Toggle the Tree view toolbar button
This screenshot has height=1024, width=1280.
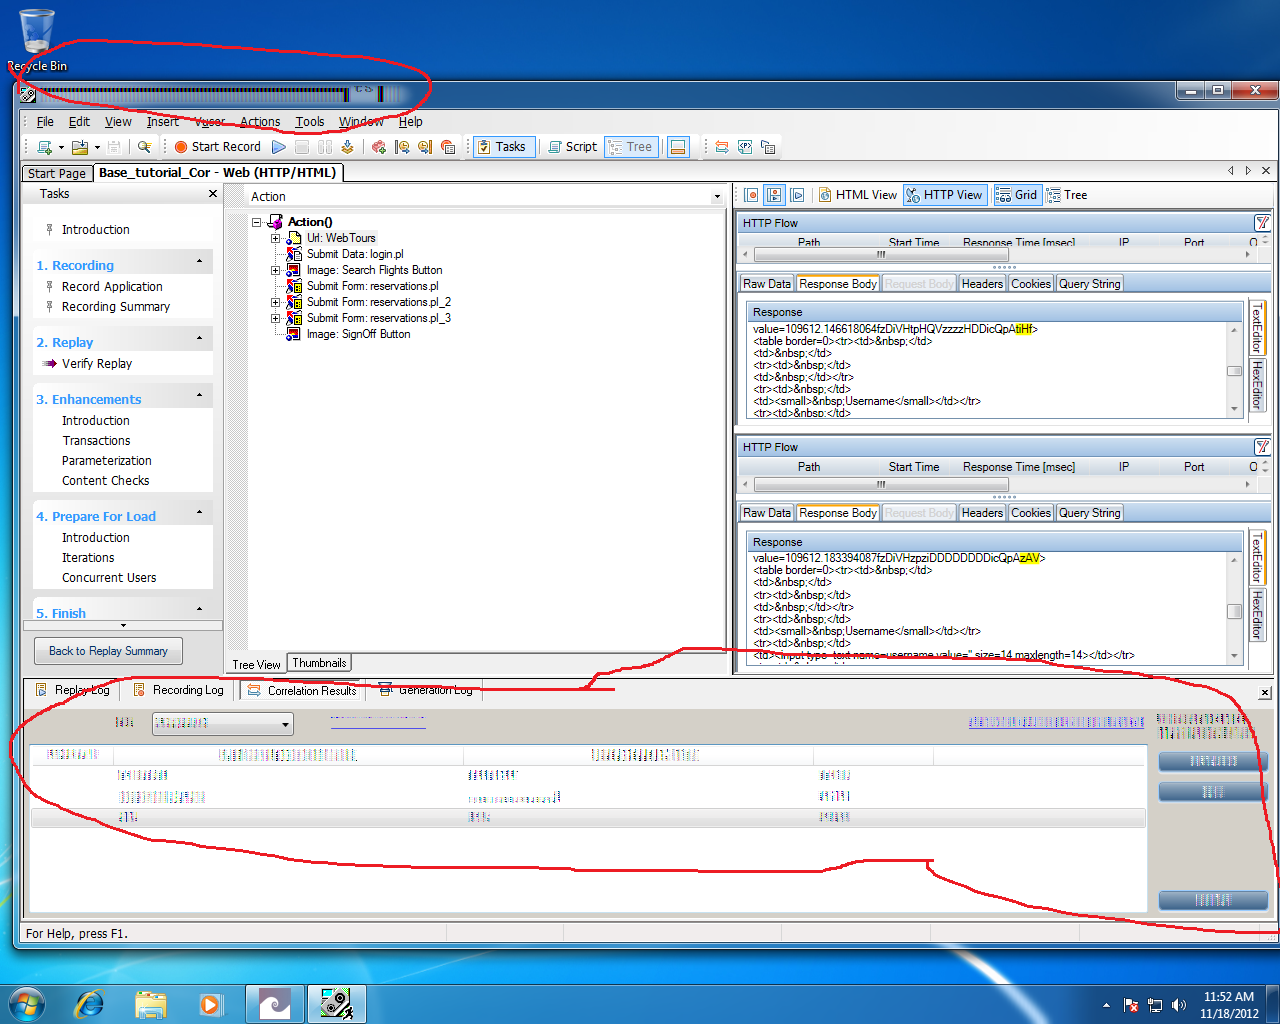pos(631,147)
